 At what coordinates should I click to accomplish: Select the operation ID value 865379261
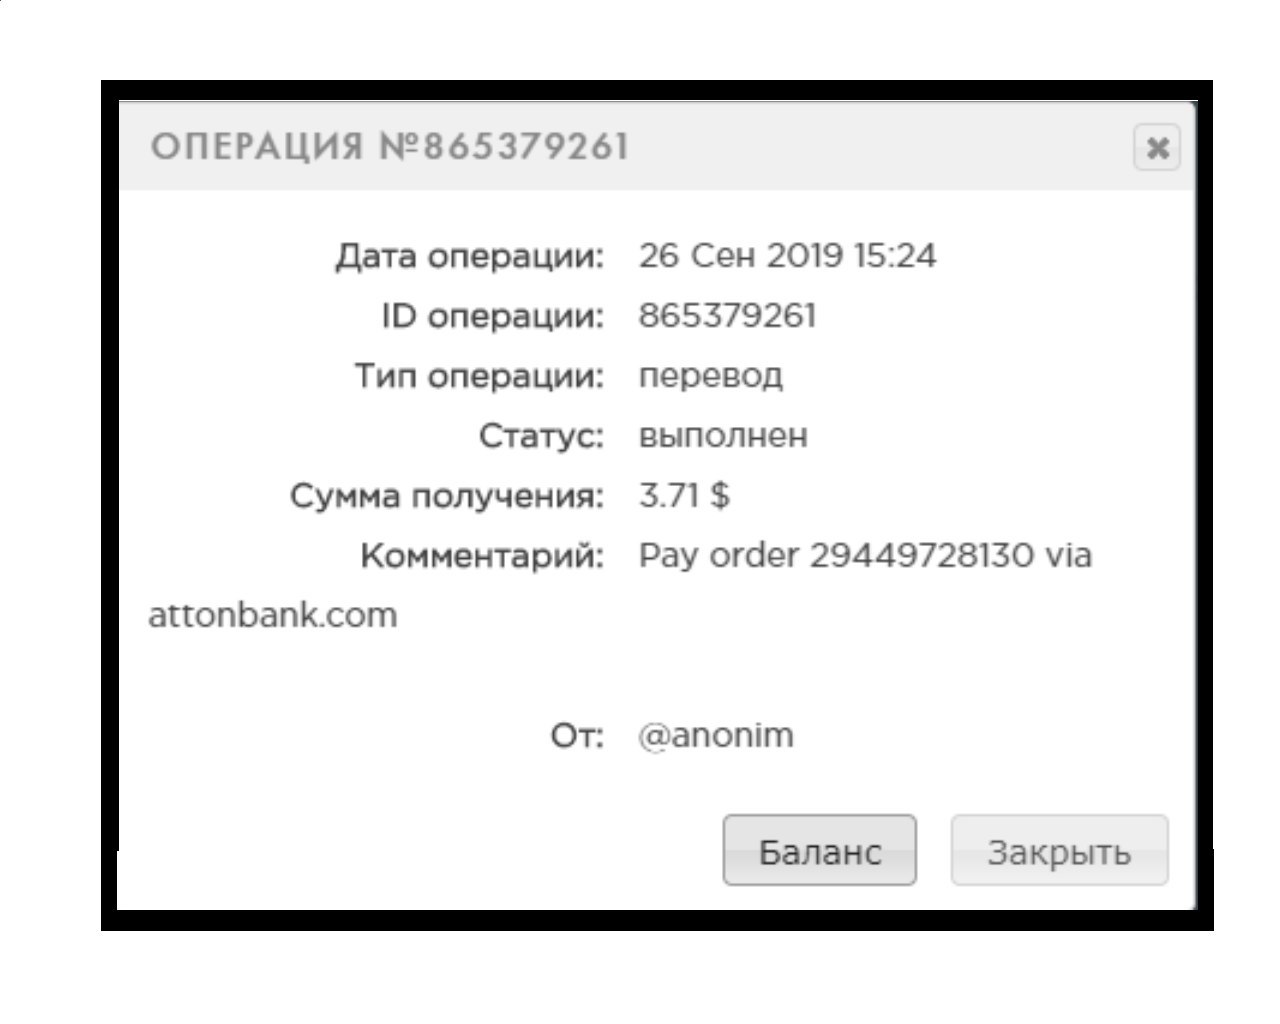pyautogui.click(x=727, y=316)
